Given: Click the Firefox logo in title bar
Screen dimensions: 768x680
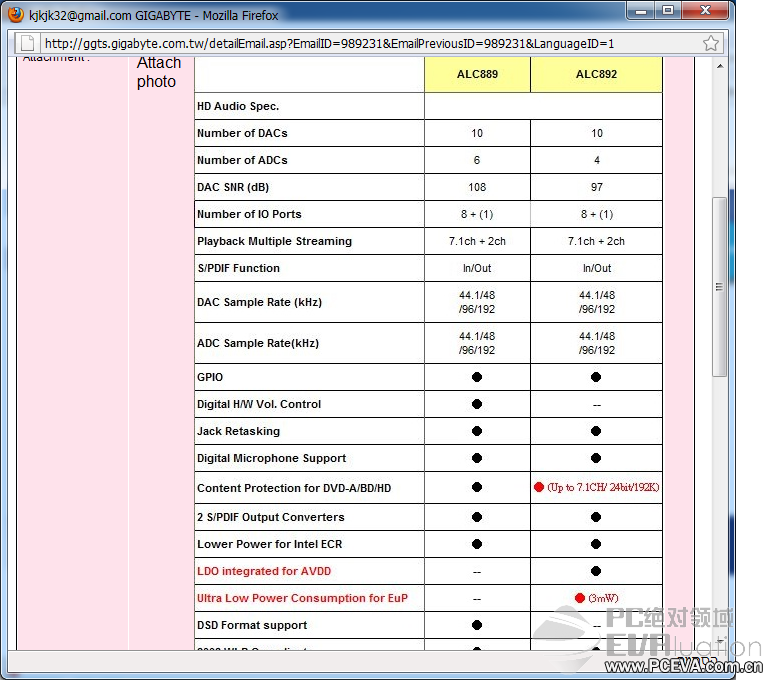Looking at the screenshot, I should pyautogui.click(x=15, y=15).
